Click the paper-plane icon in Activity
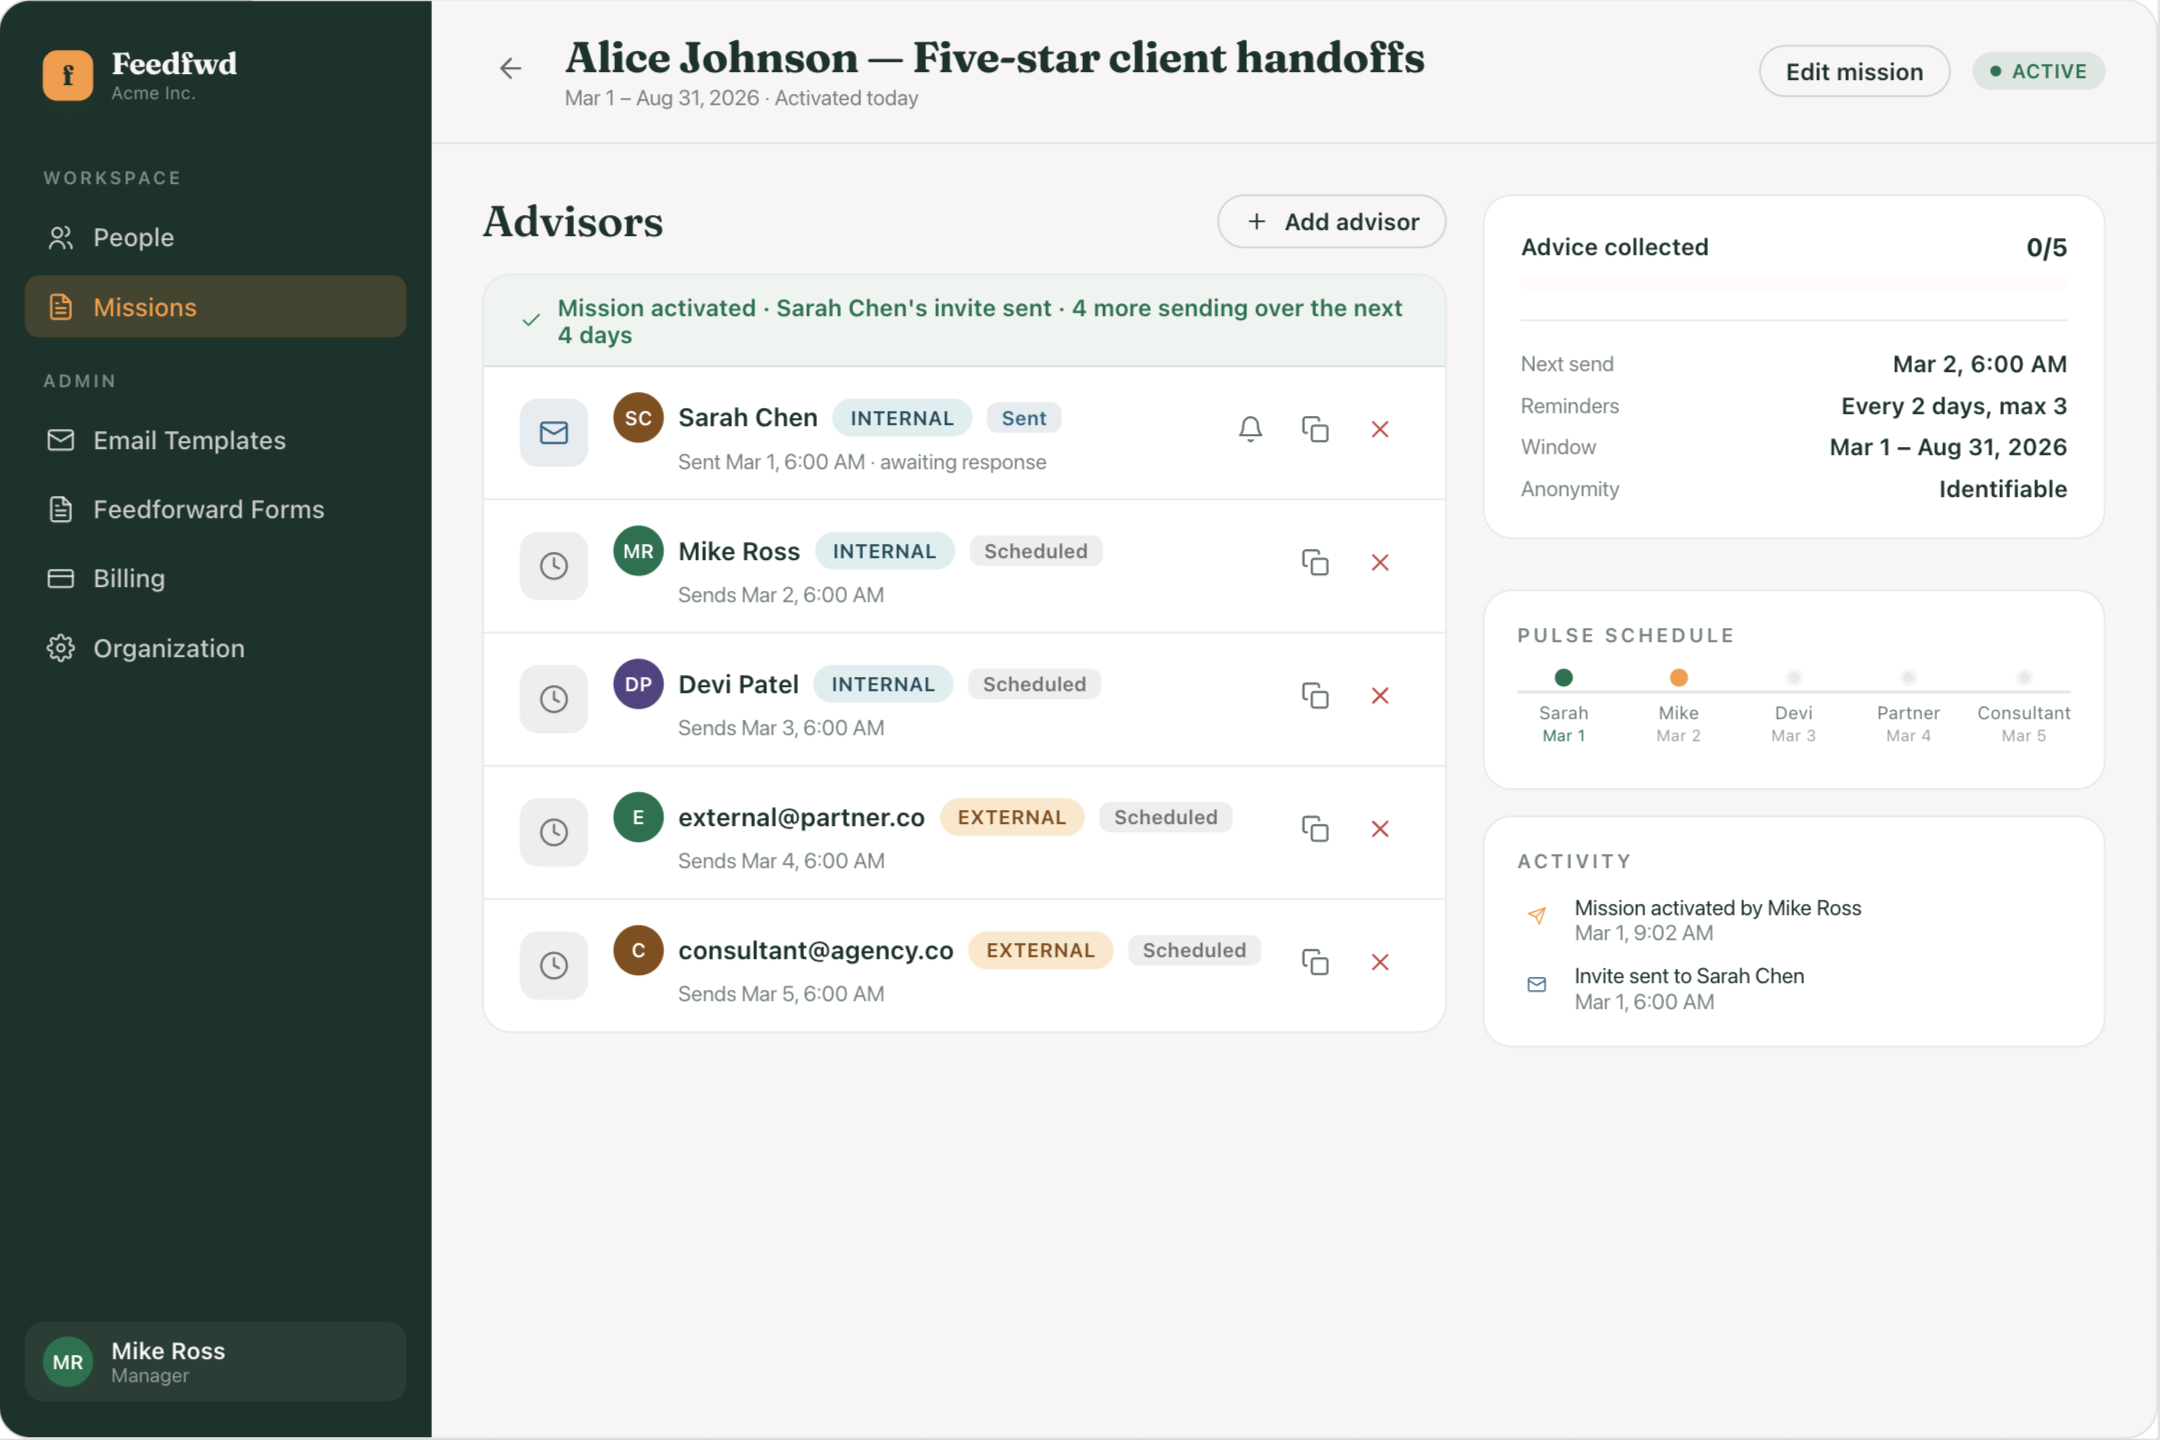The height and width of the screenshot is (1440, 2160). tap(1537, 915)
